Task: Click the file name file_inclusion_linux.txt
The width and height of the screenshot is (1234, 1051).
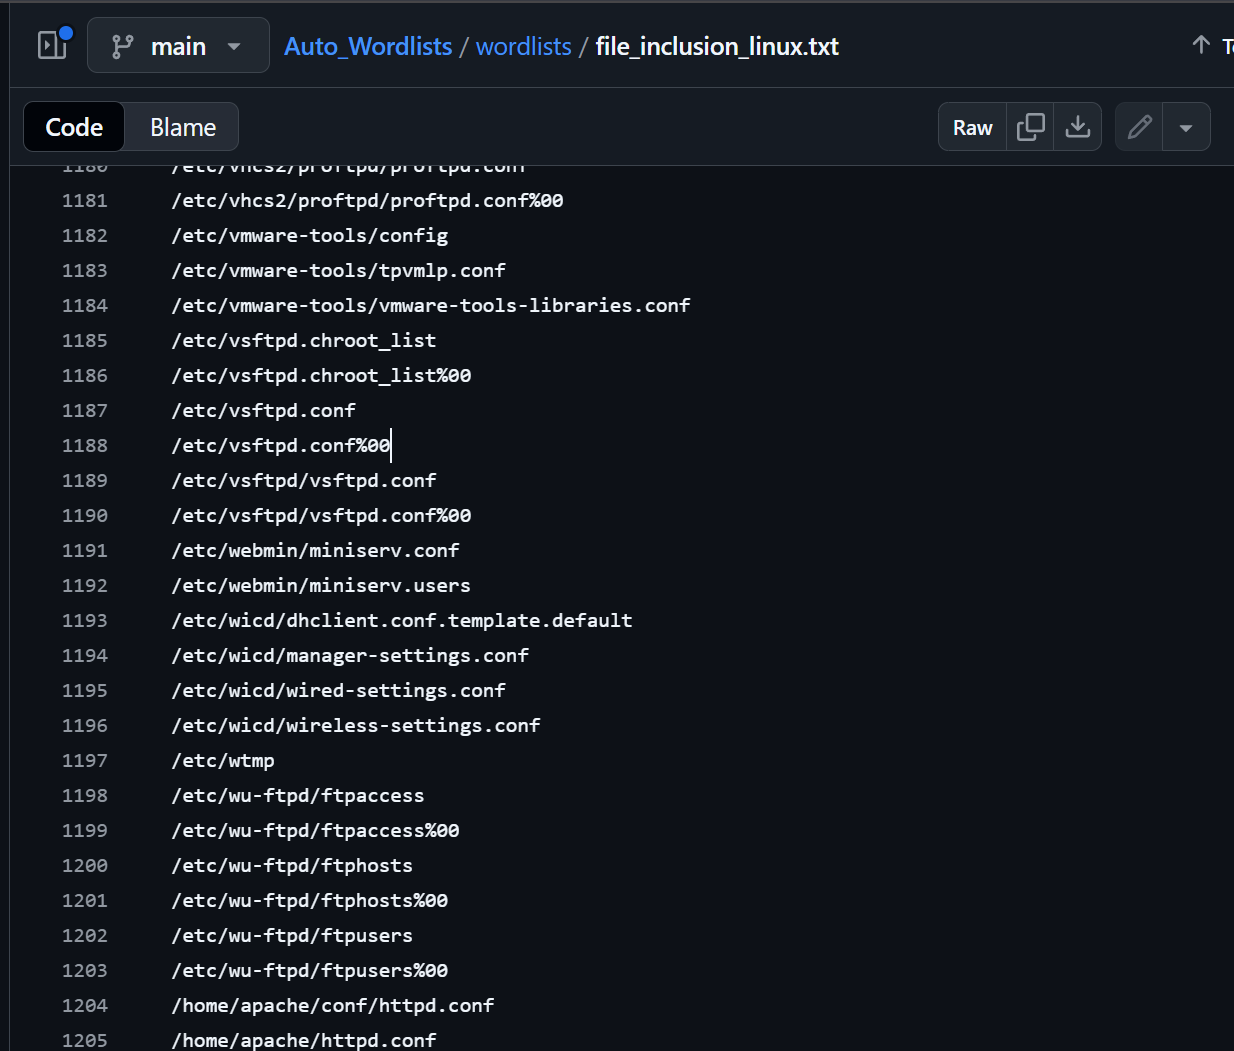Action: (x=716, y=46)
